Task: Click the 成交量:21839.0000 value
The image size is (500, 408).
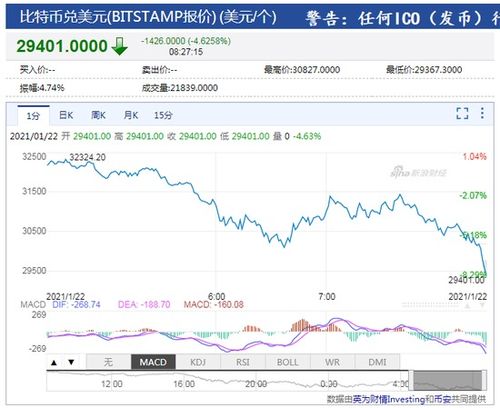Action: tap(180, 88)
